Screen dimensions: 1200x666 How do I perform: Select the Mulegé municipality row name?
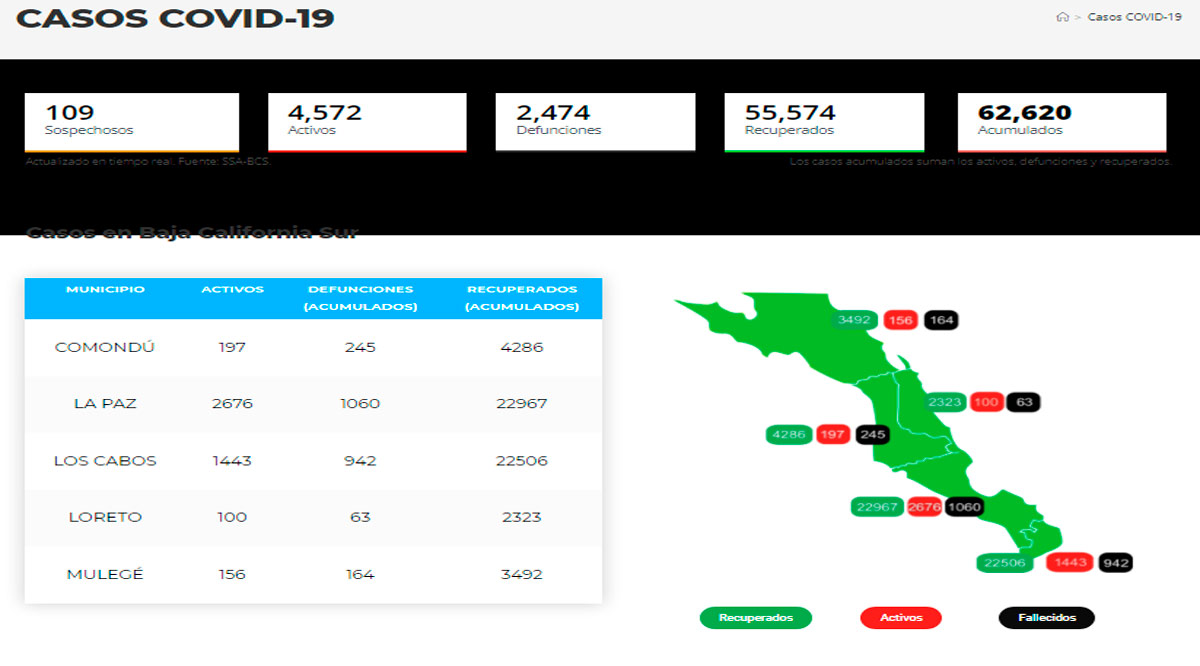105,574
